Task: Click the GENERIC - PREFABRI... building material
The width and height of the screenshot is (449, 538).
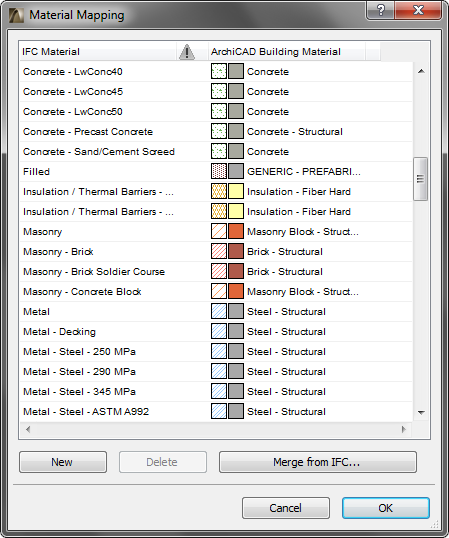Action: click(304, 172)
